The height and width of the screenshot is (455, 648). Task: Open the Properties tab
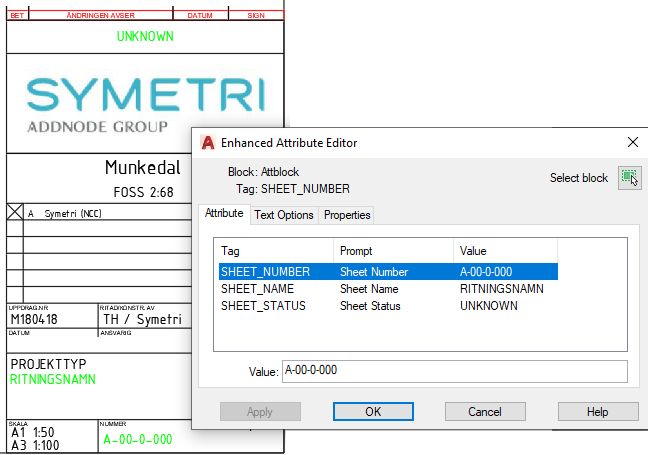(x=347, y=215)
